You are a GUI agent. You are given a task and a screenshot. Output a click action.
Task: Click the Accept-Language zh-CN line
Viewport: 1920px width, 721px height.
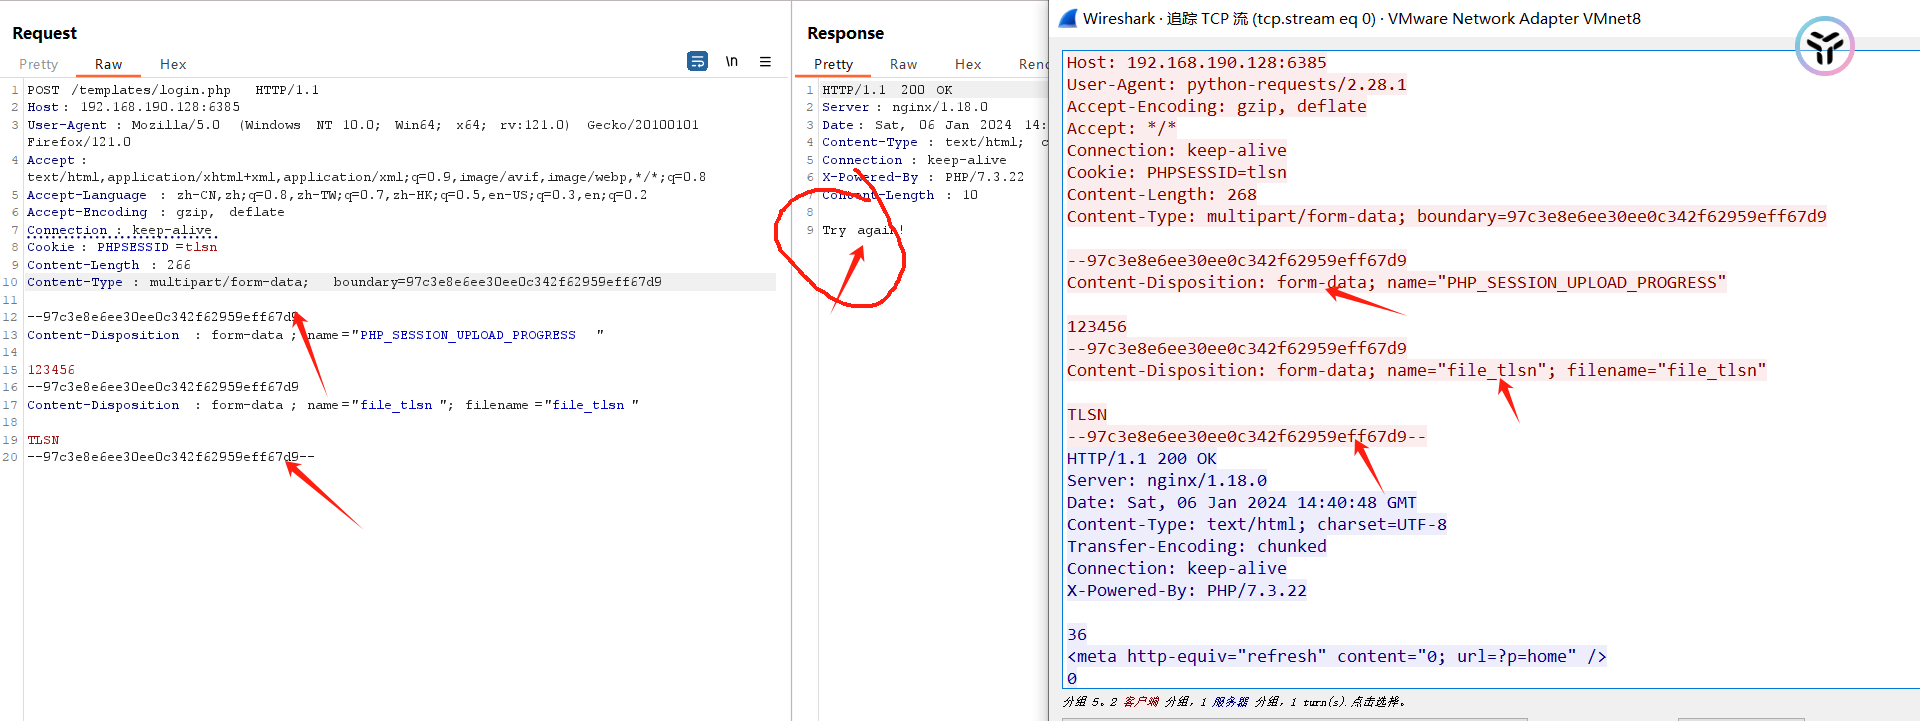(x=337, y=195)
